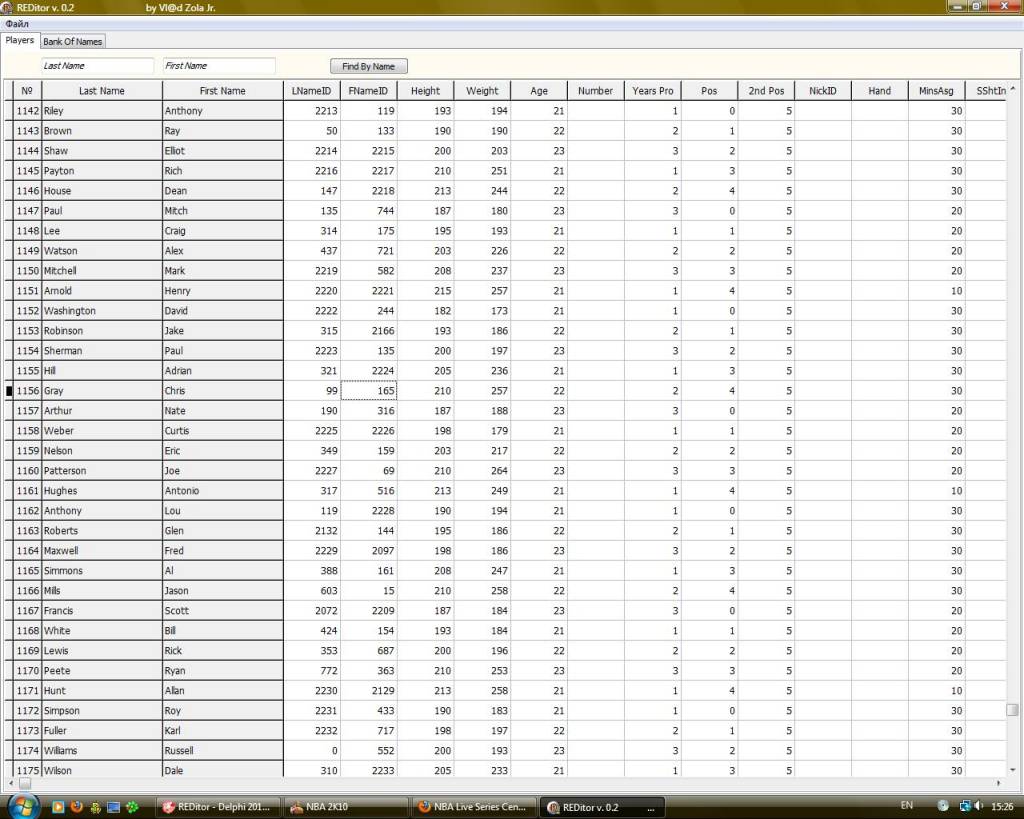Click the Windows Start orb

pos(24,806)
